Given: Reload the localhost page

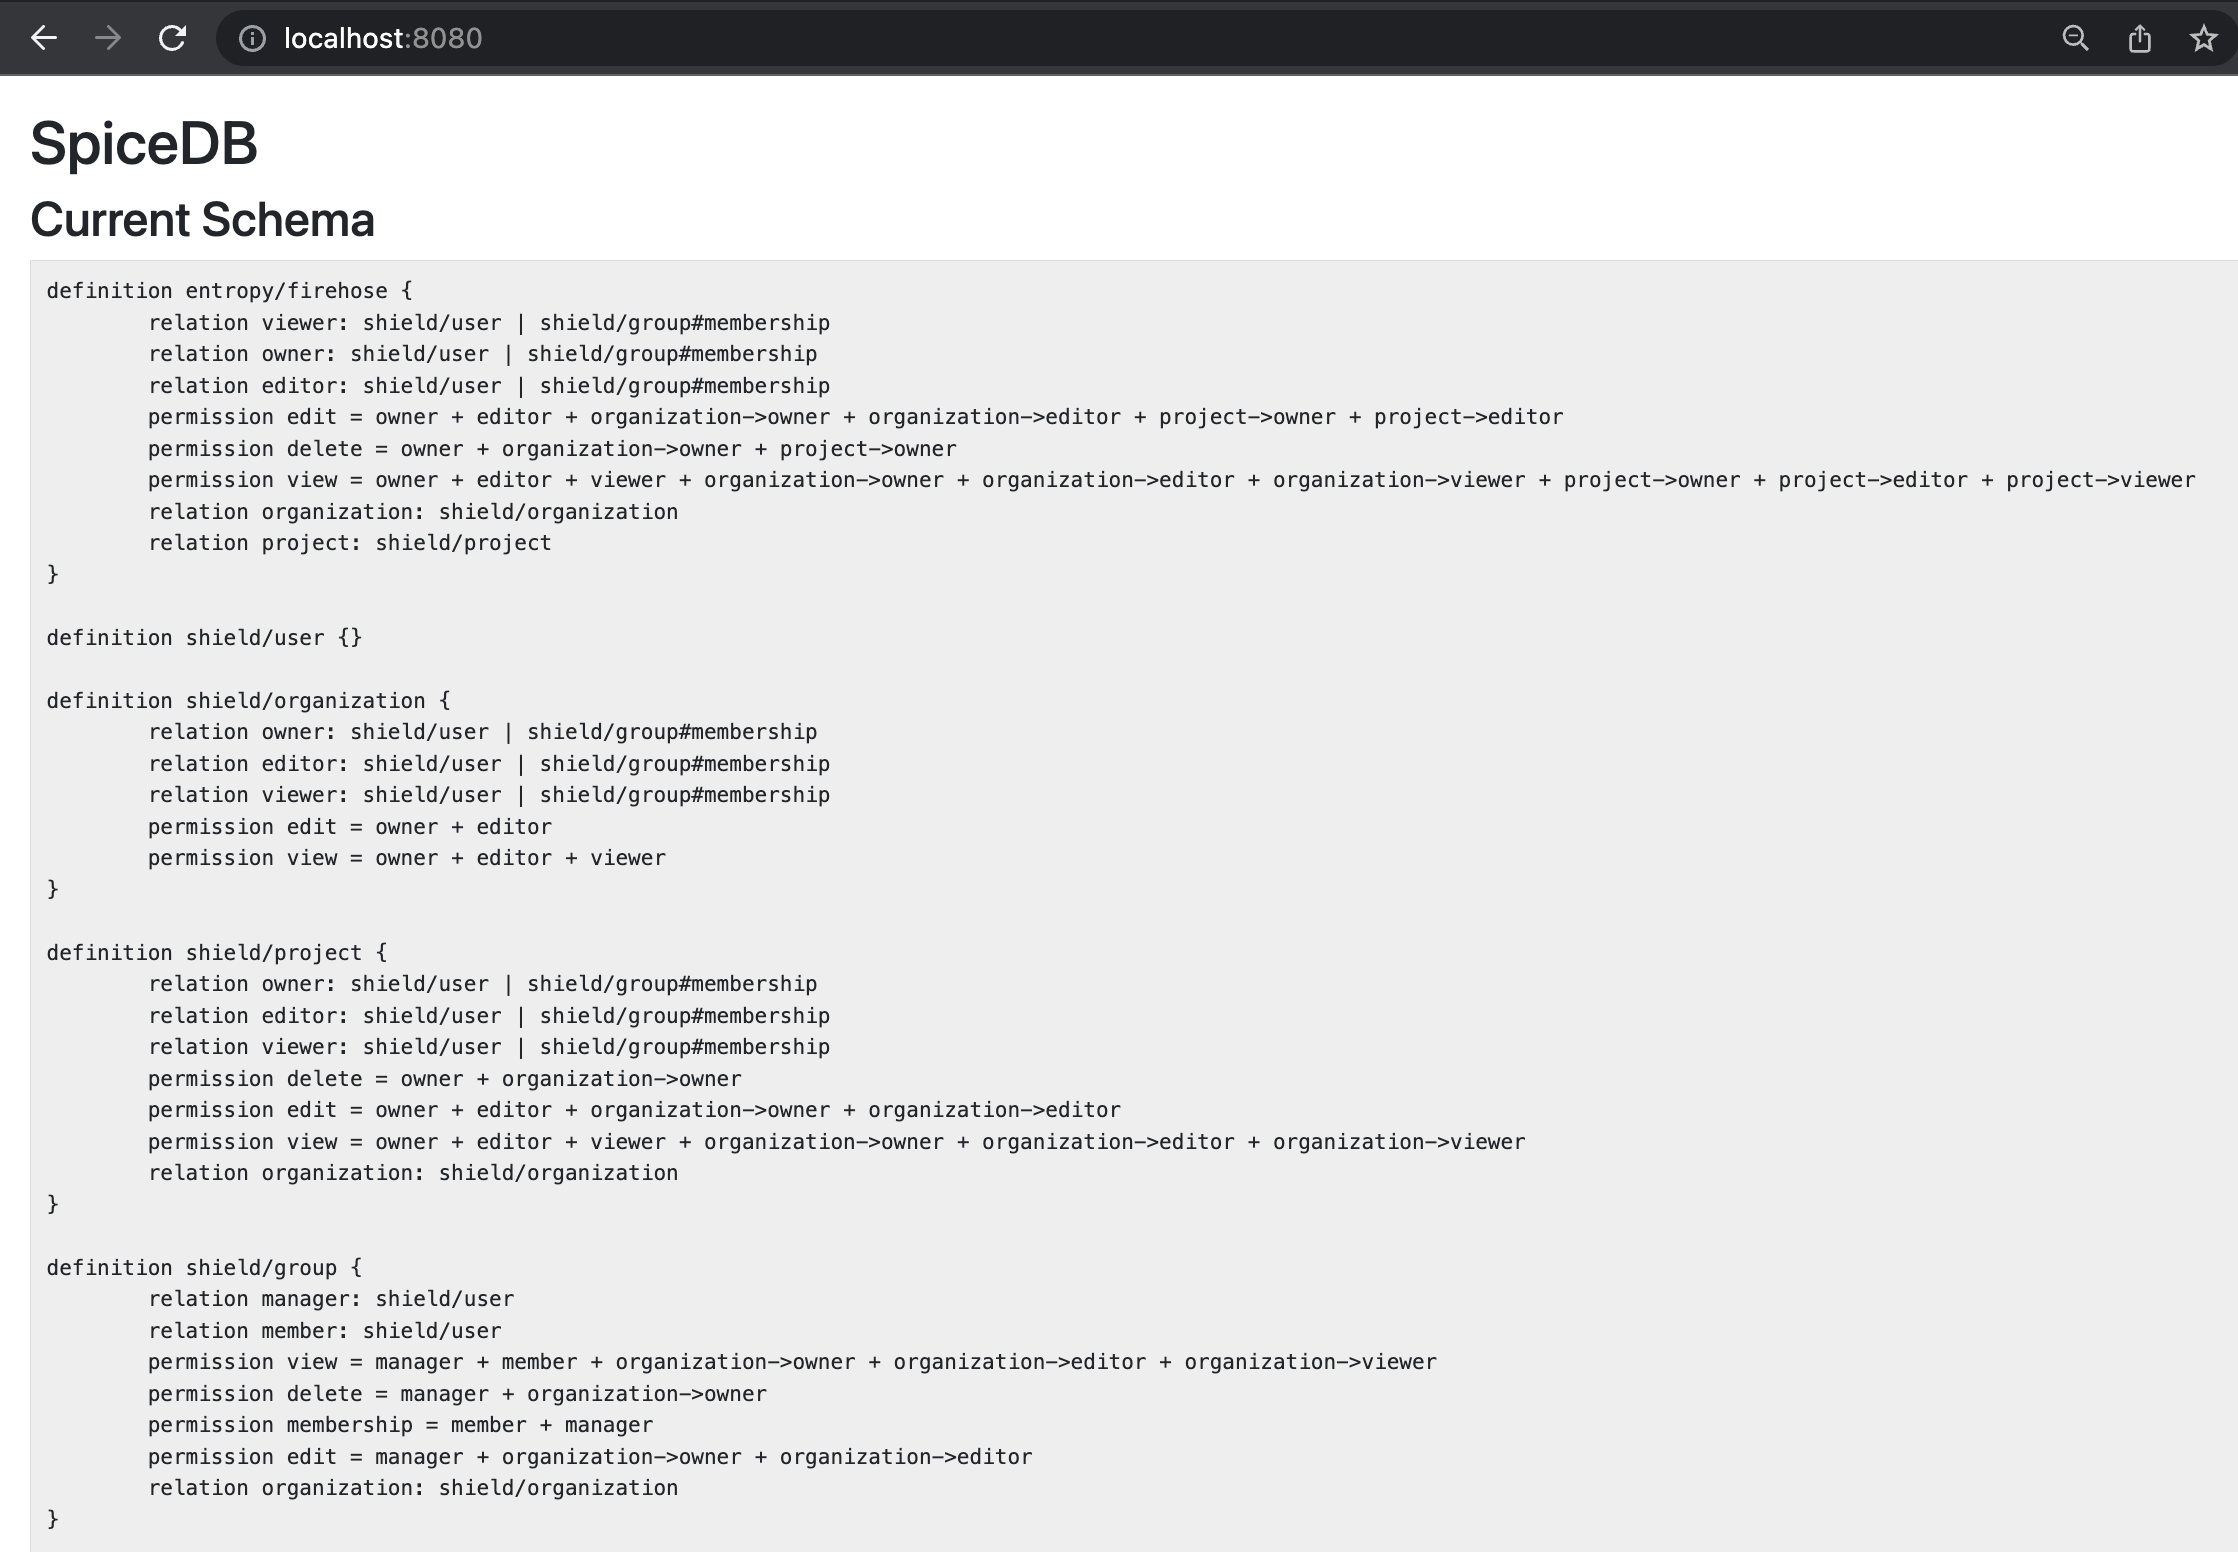Looking at the screenshot, I should (173, 38).
